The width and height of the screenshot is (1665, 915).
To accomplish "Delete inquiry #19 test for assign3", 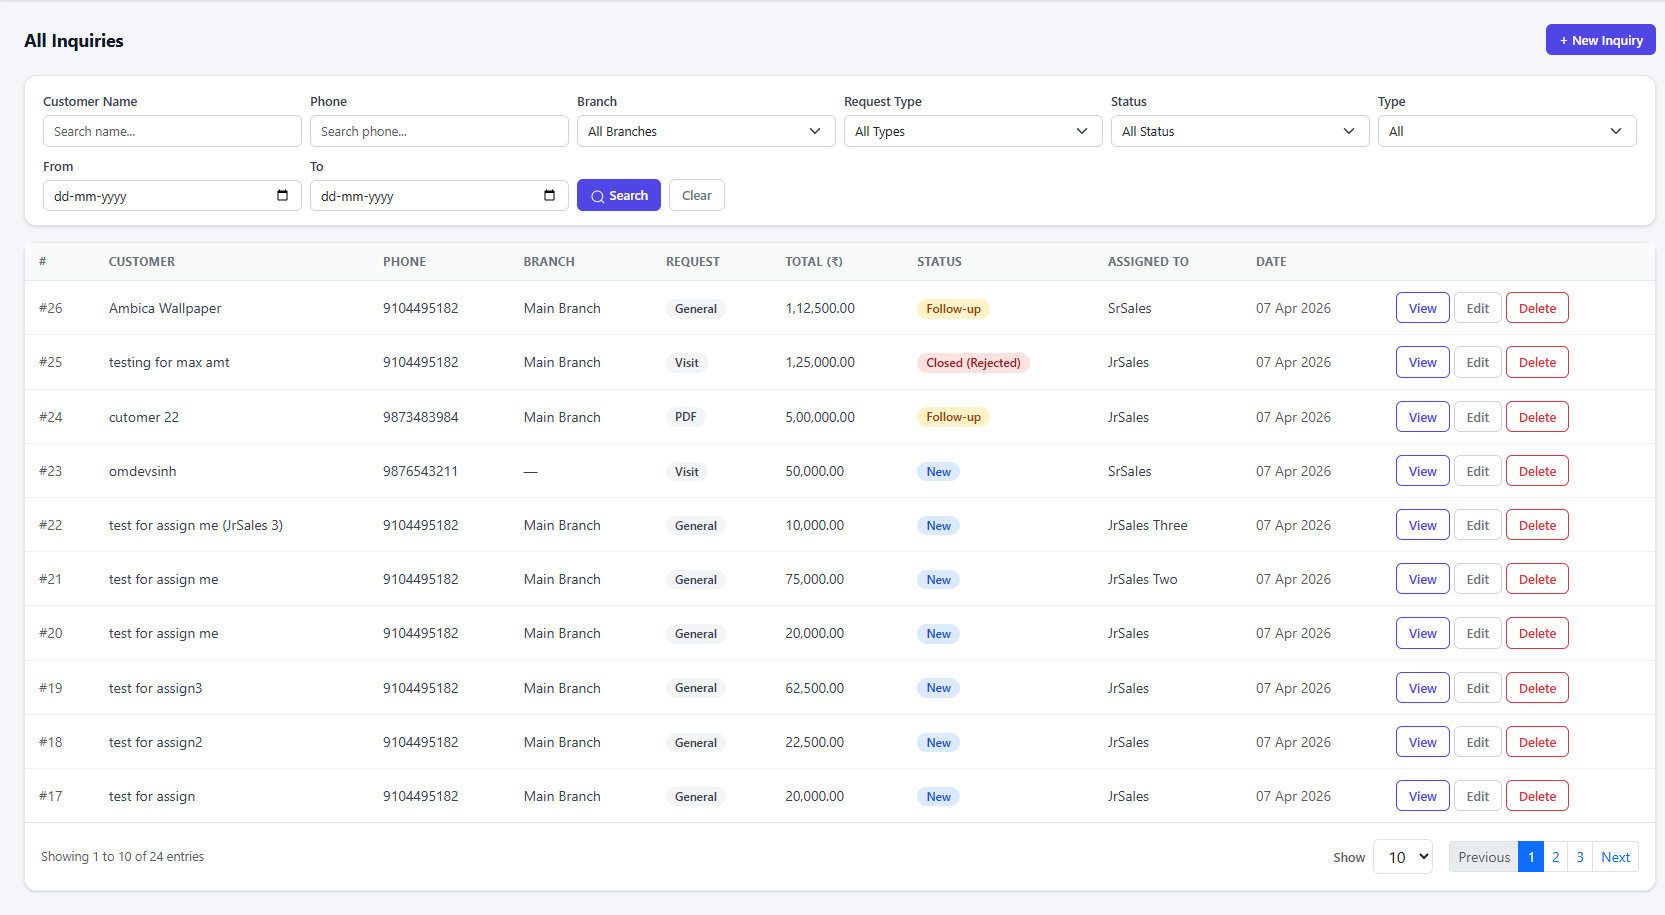I will coord(1537,688).
